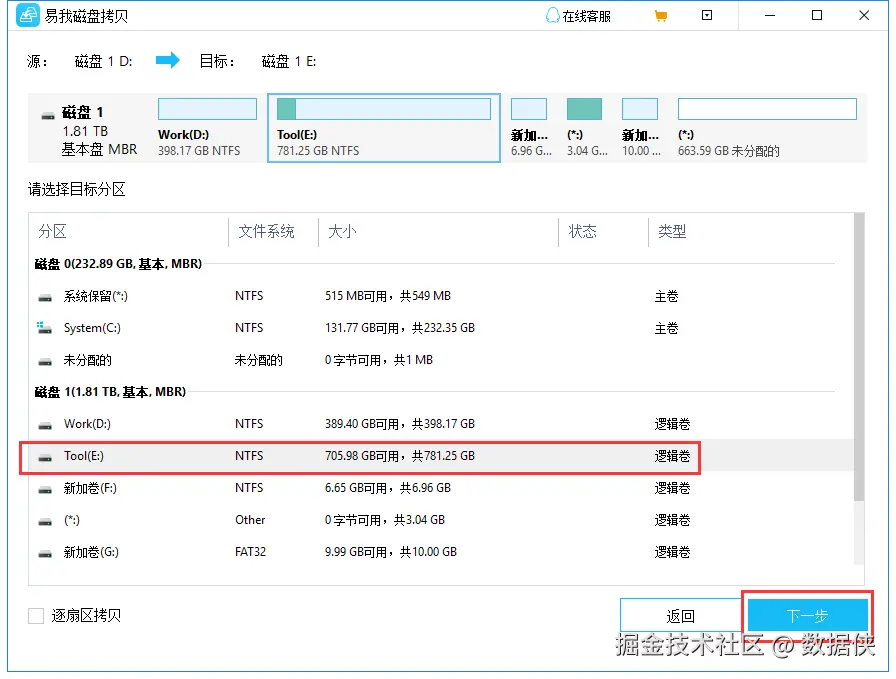Screen dimensions: 896x679
Task: Click the 文件系统 column header
Action: [x=265, y=231]
